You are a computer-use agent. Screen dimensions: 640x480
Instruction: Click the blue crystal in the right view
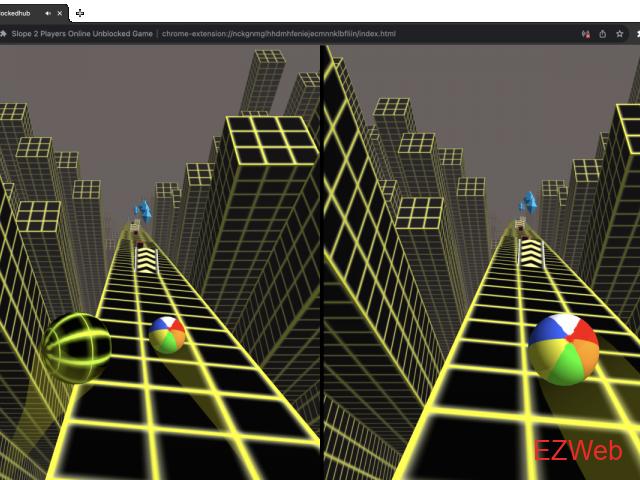527,203
